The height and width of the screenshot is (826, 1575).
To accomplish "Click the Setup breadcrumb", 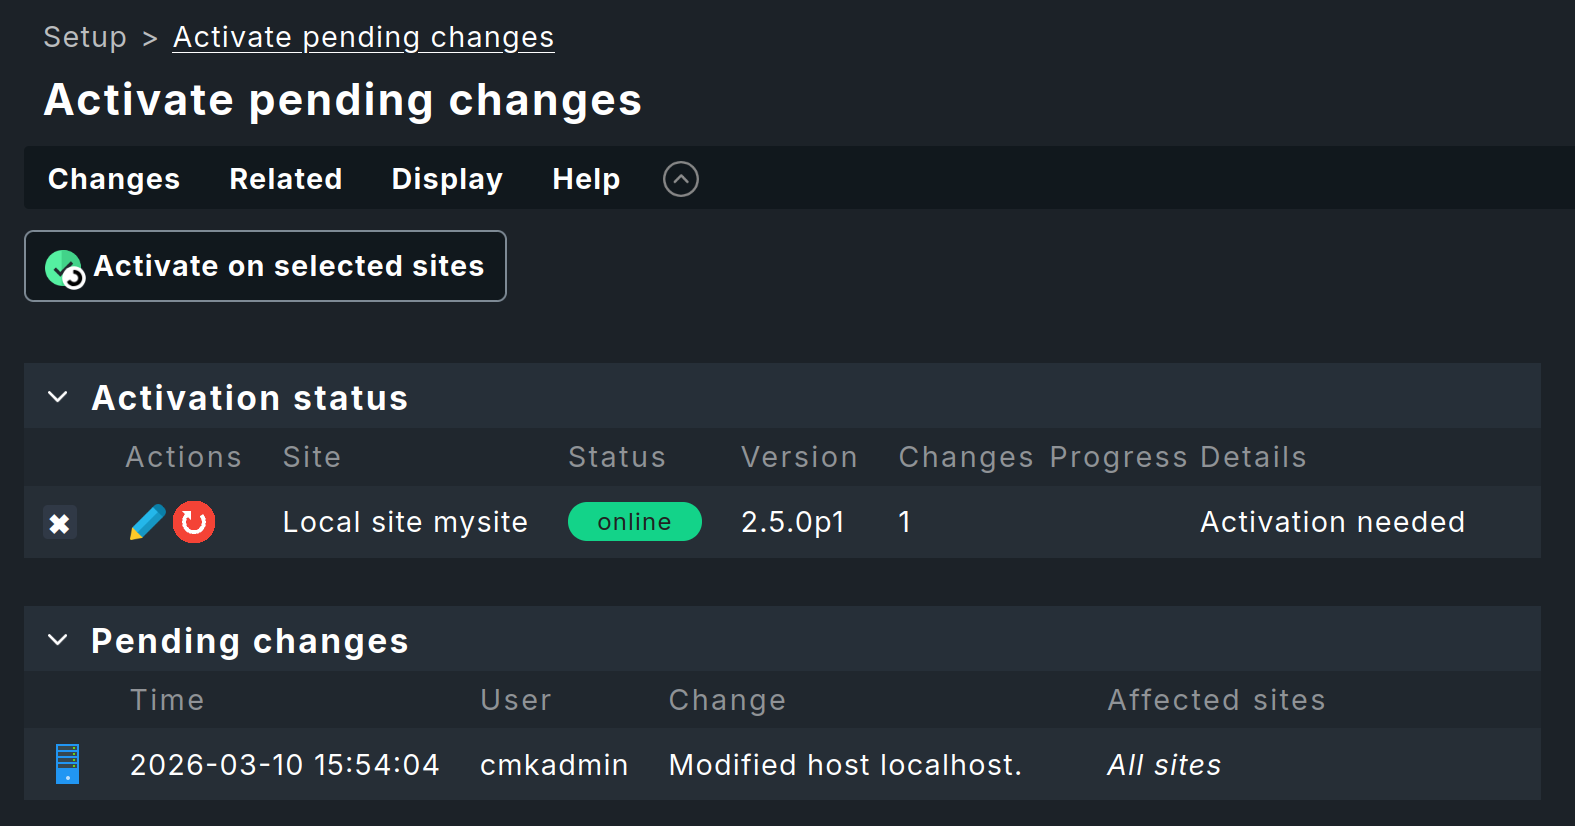I will [85, 37].
